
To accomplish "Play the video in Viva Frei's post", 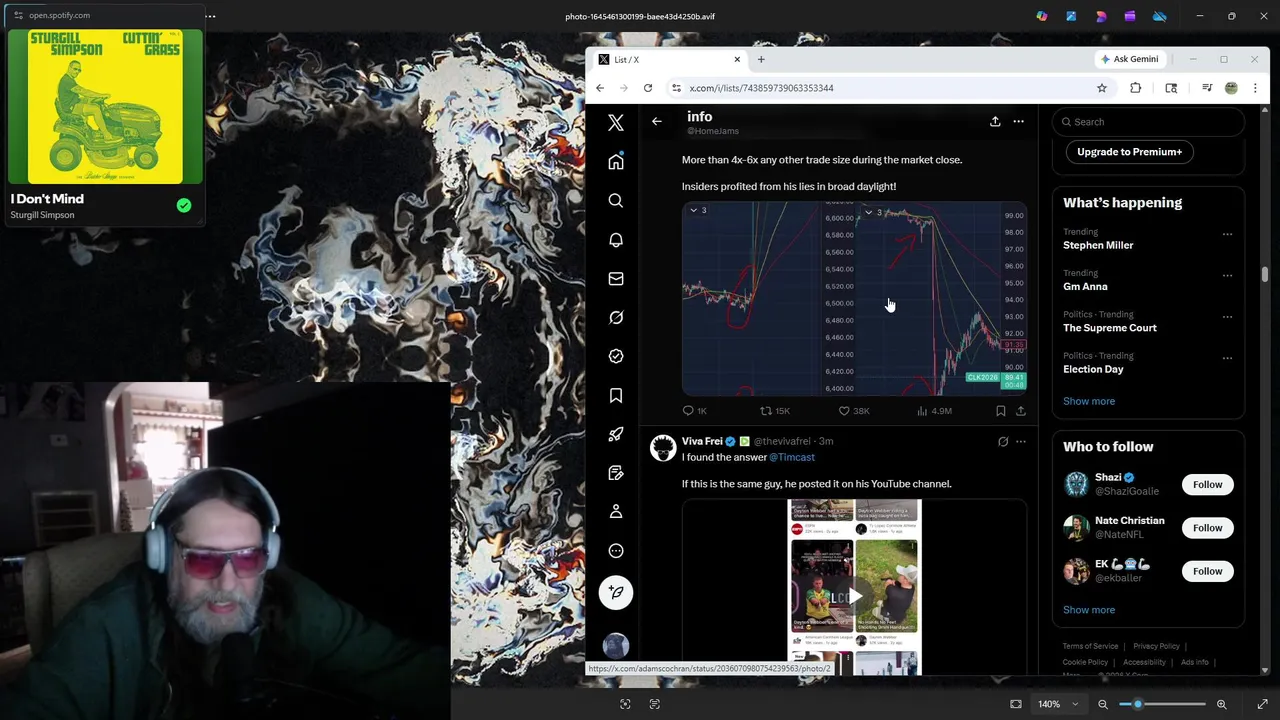I will tap(855, 595).
